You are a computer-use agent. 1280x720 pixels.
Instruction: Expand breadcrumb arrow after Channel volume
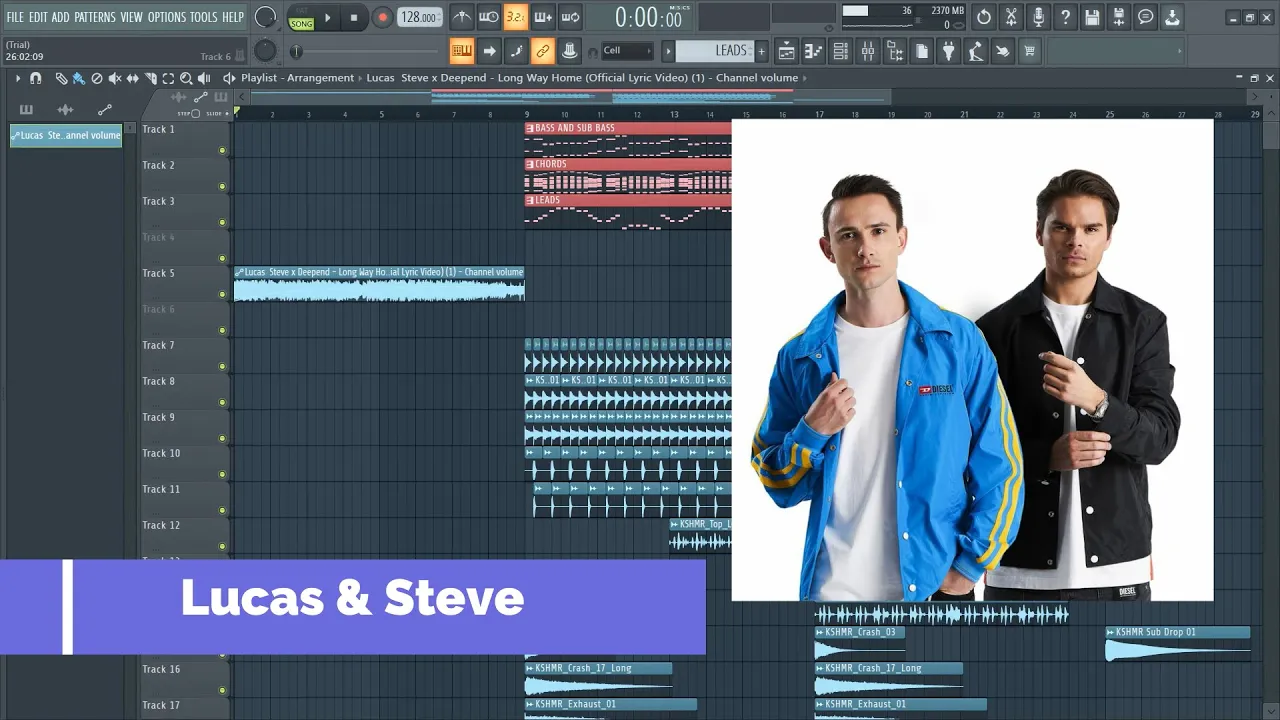(x=805, y=78)
